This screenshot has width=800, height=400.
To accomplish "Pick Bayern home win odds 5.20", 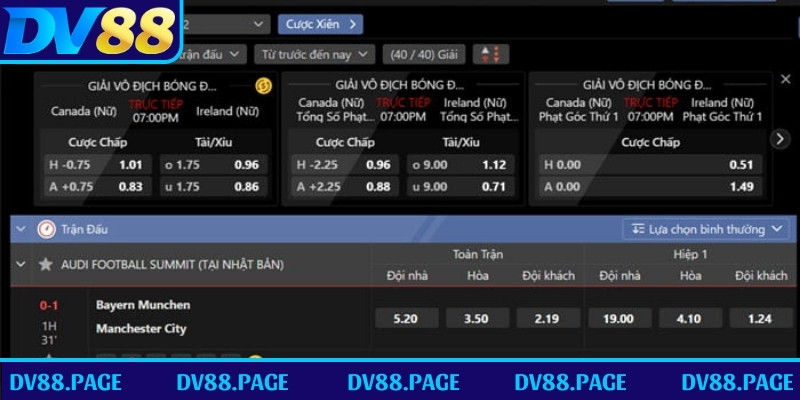I will (405, 318).
